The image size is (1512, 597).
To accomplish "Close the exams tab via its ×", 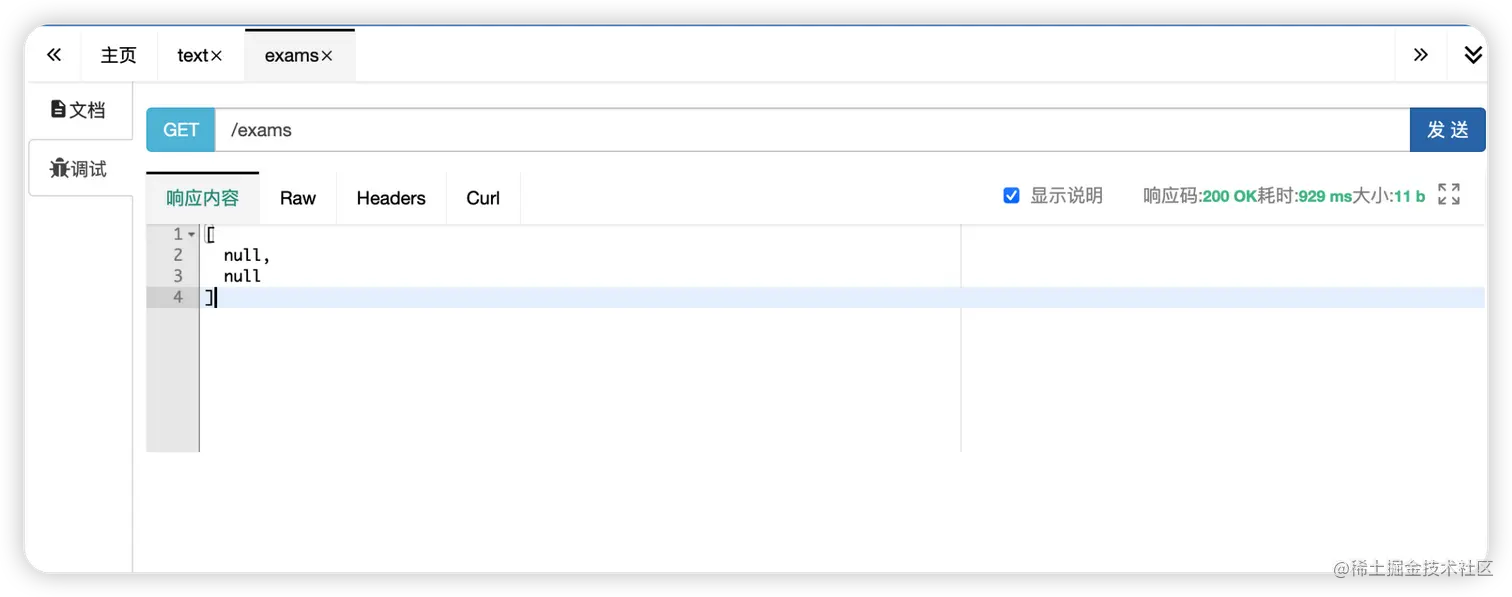I will pyautogui.click(x=326, y=56).
